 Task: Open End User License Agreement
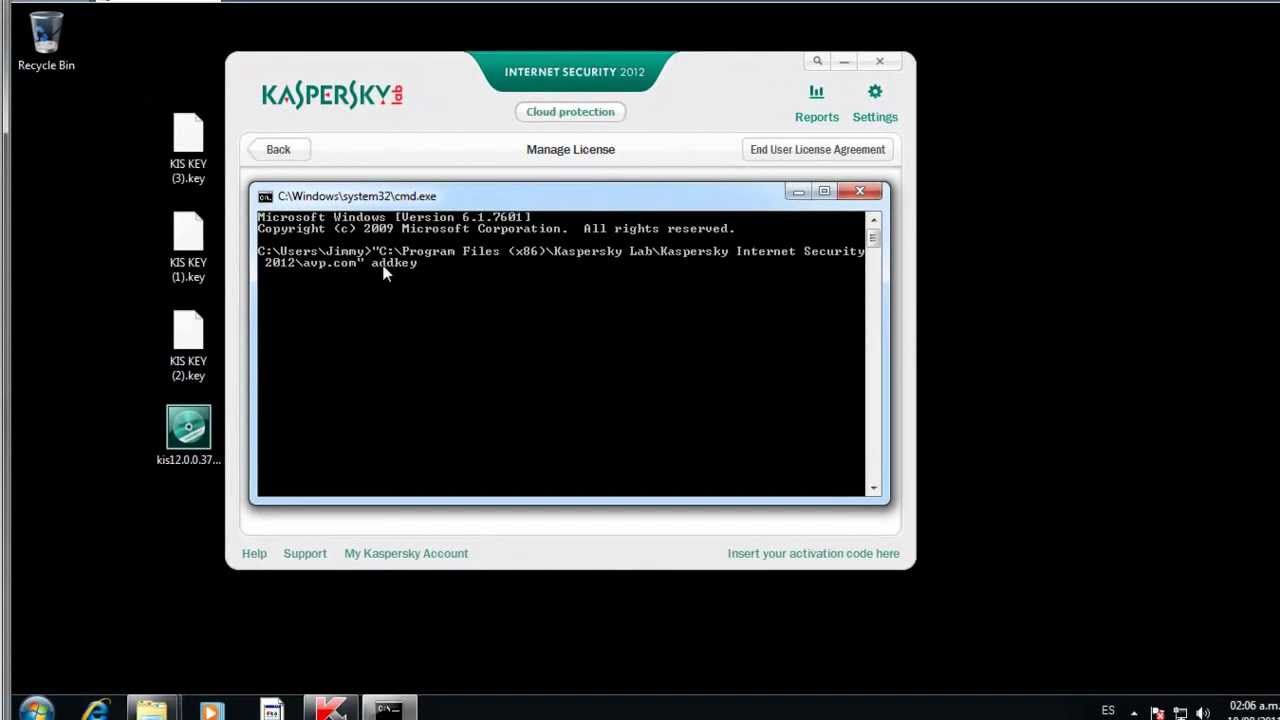(x=817, y=149)
